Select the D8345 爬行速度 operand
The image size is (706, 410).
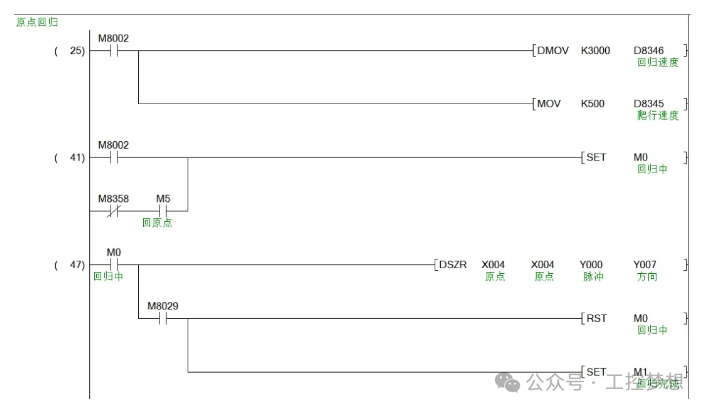point(656,109)
